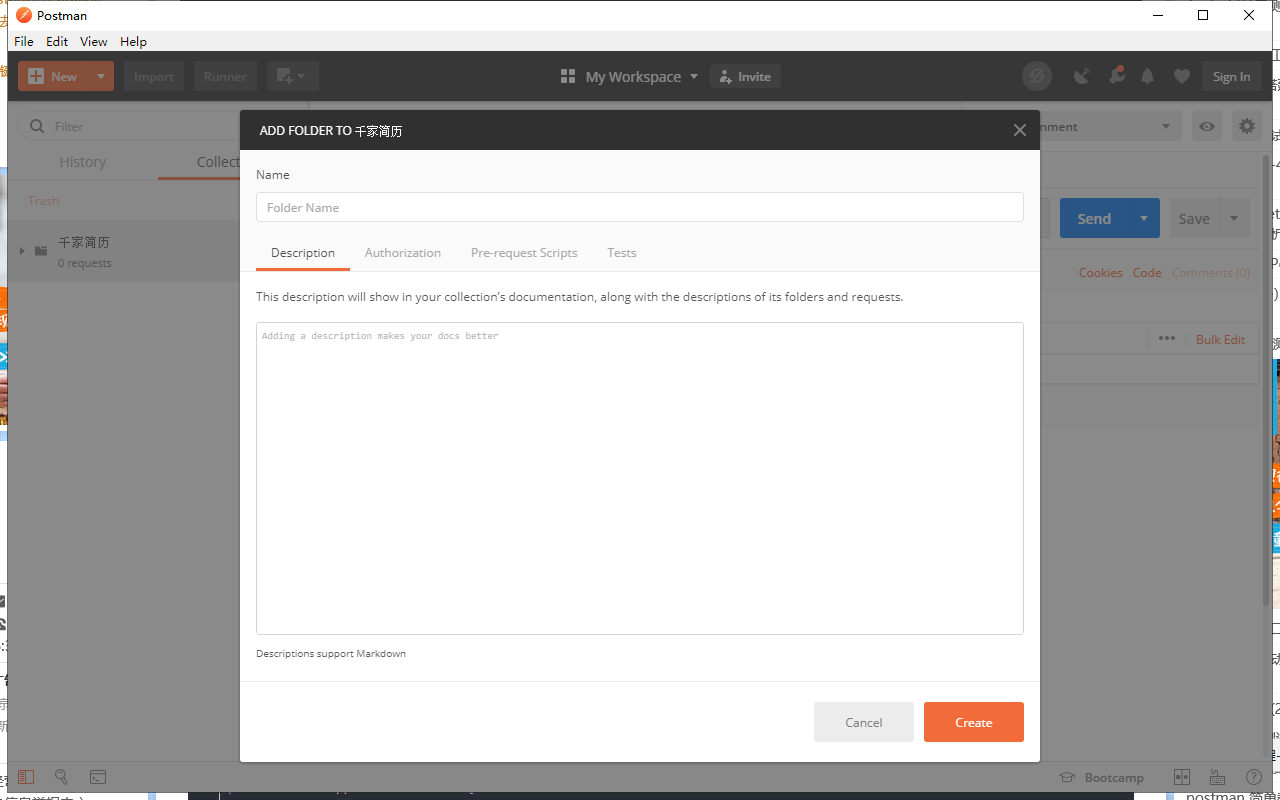Open keyboard shortcuts icon

(1217, 777)
